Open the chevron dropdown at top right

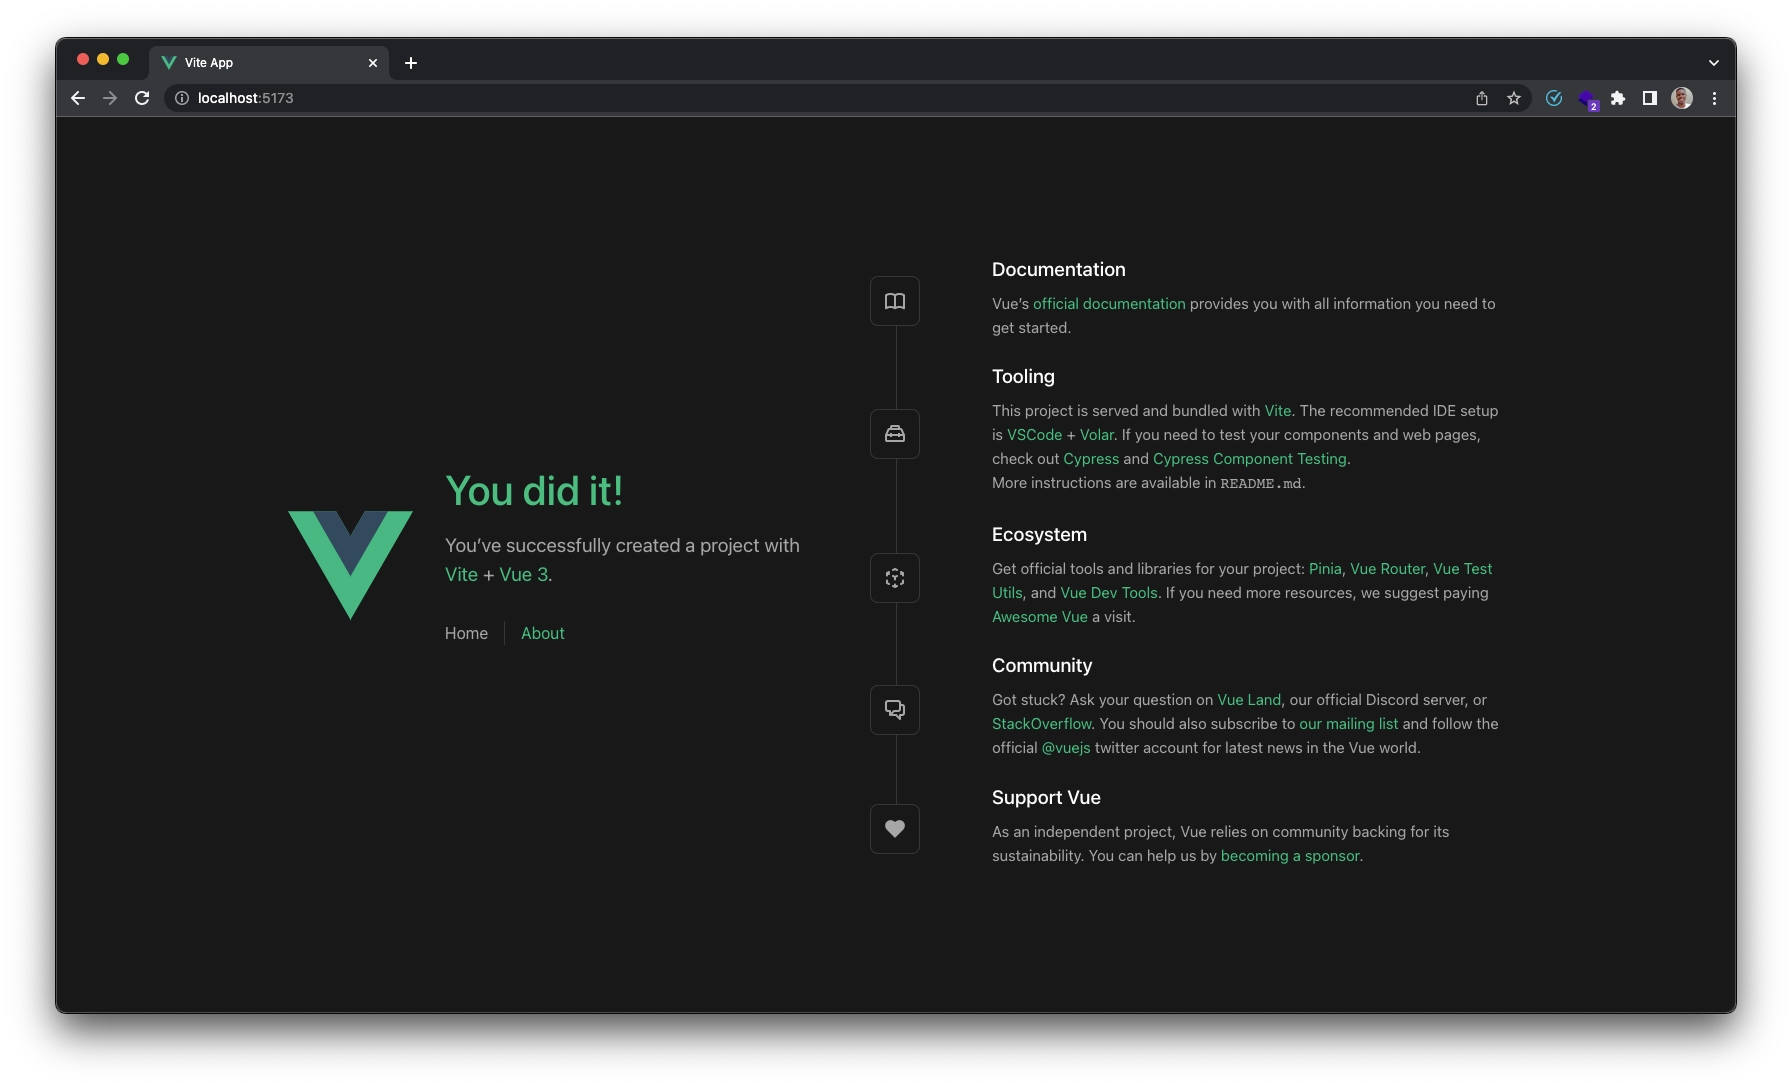click(x=1713, y=62)
